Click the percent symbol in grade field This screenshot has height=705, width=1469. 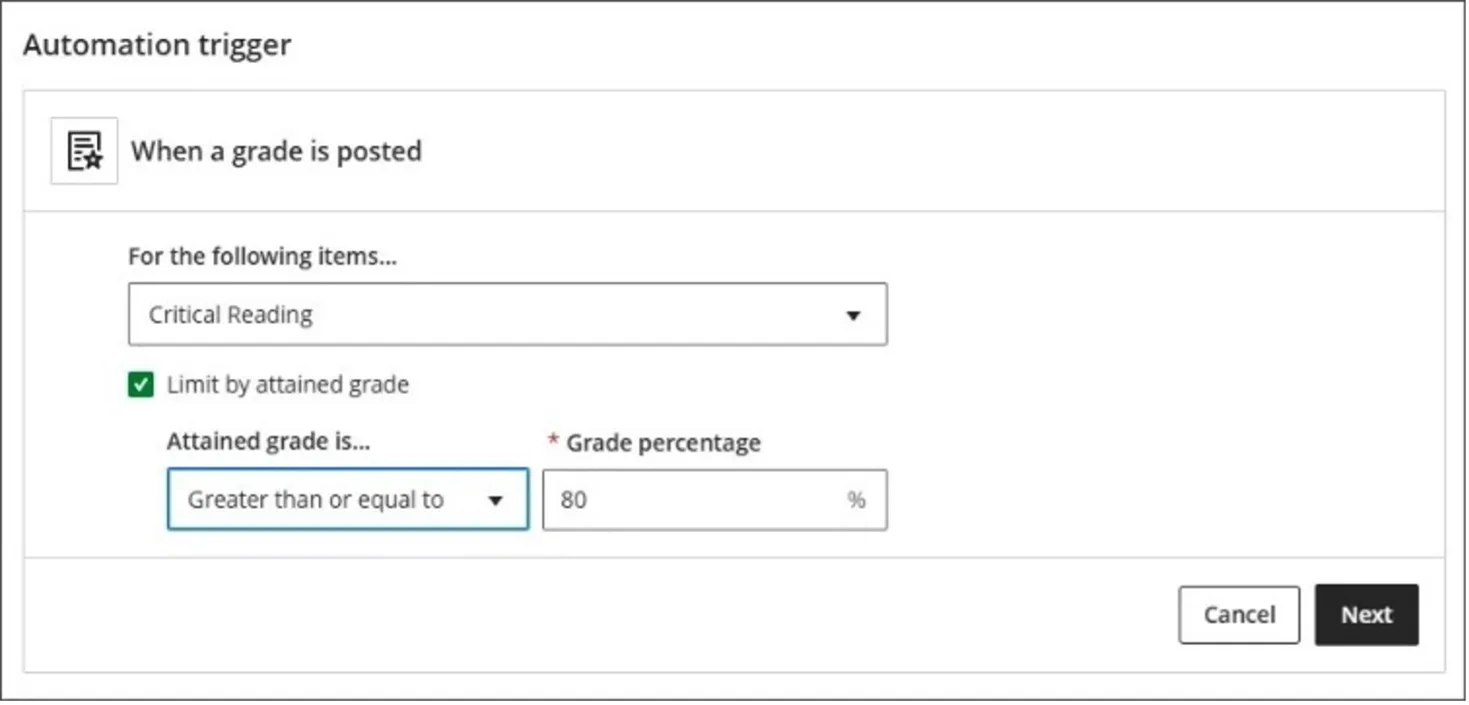tap(856, 500)
